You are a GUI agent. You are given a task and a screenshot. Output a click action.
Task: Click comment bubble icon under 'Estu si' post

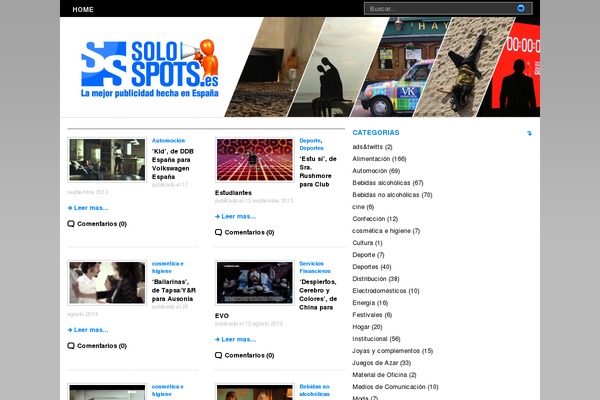[218, 232]
